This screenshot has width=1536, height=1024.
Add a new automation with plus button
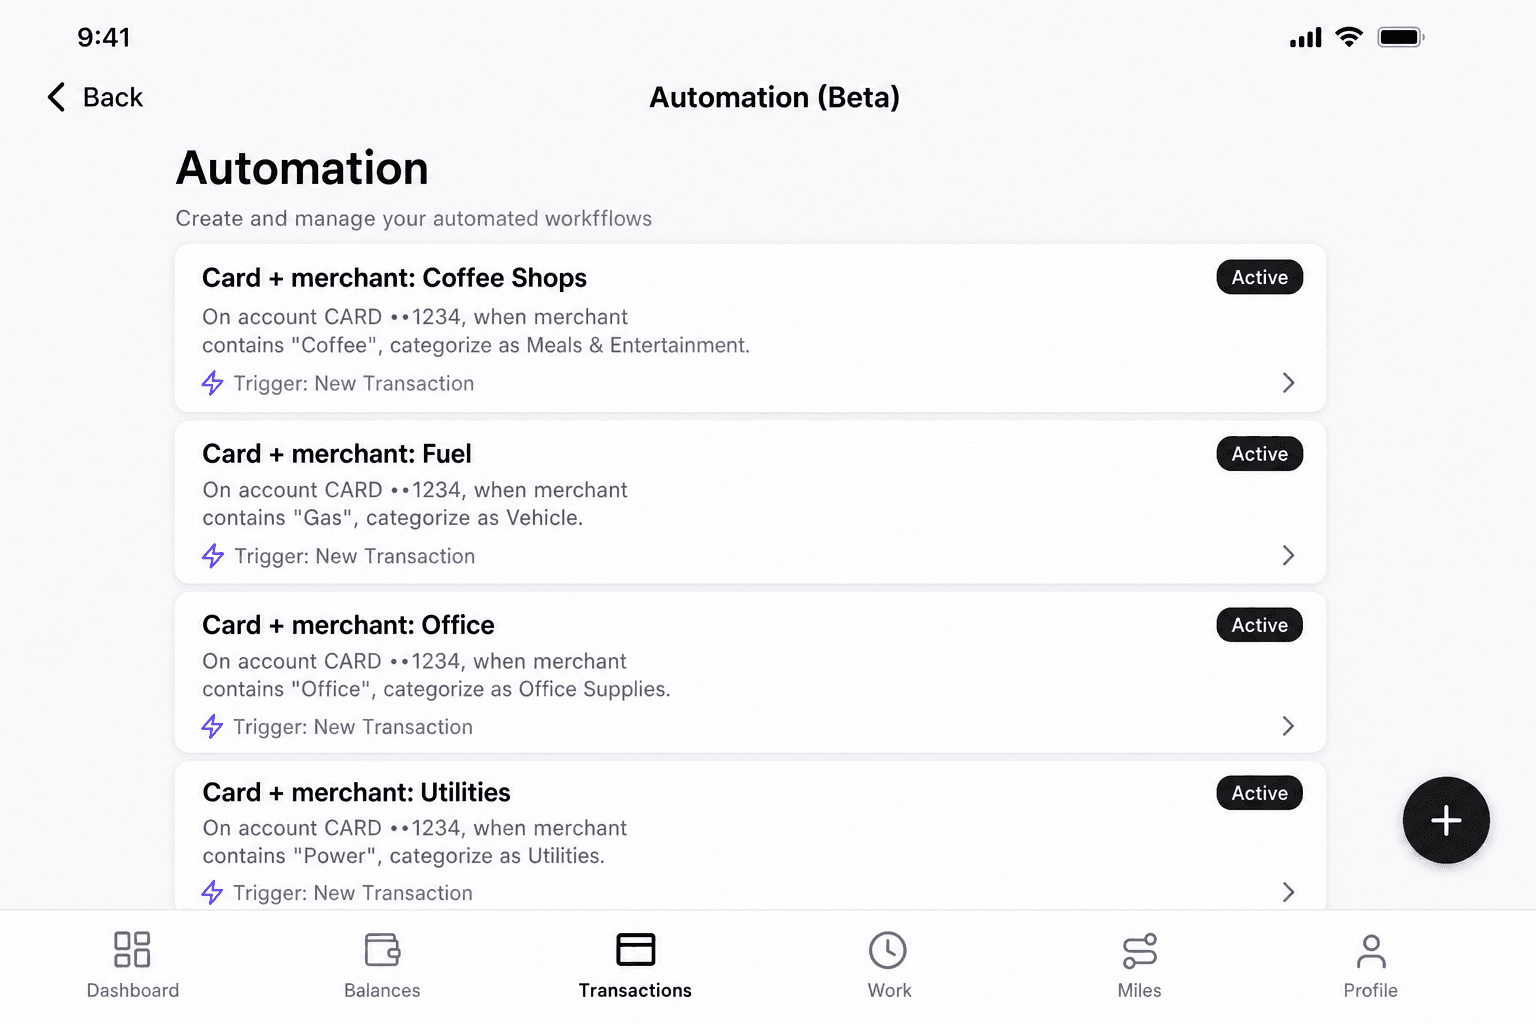pos(1446,820)
